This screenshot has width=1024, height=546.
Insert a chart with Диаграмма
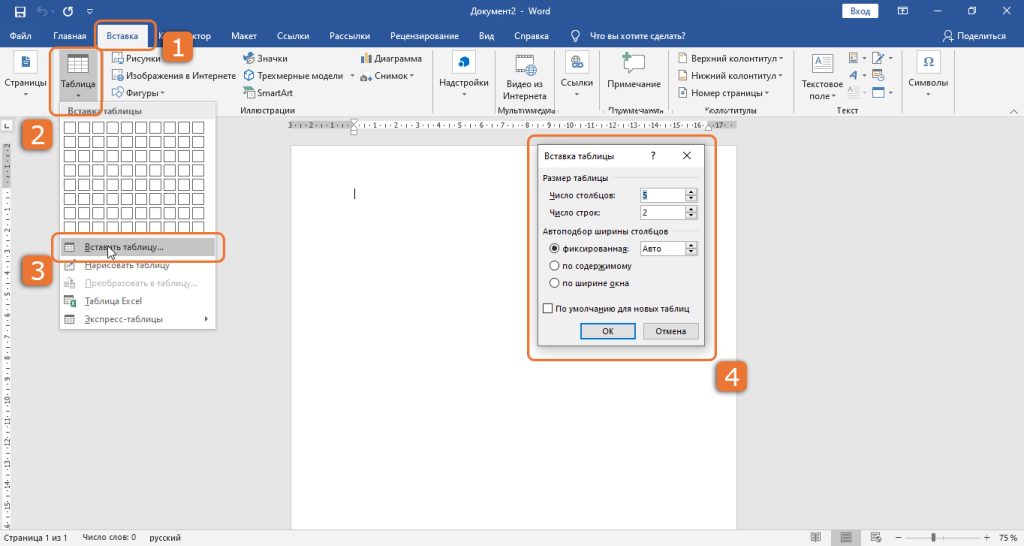pyautogui.click(x=391, y=58)
